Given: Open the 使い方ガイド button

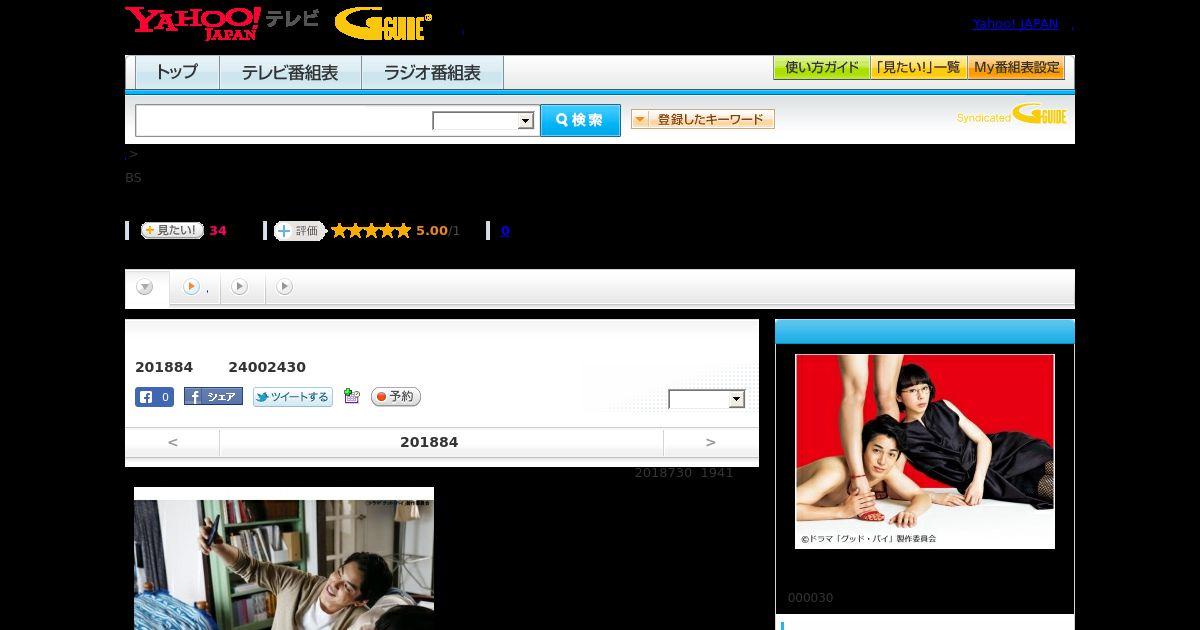Looking at the screenshot, I should click(x=822, y=68).
